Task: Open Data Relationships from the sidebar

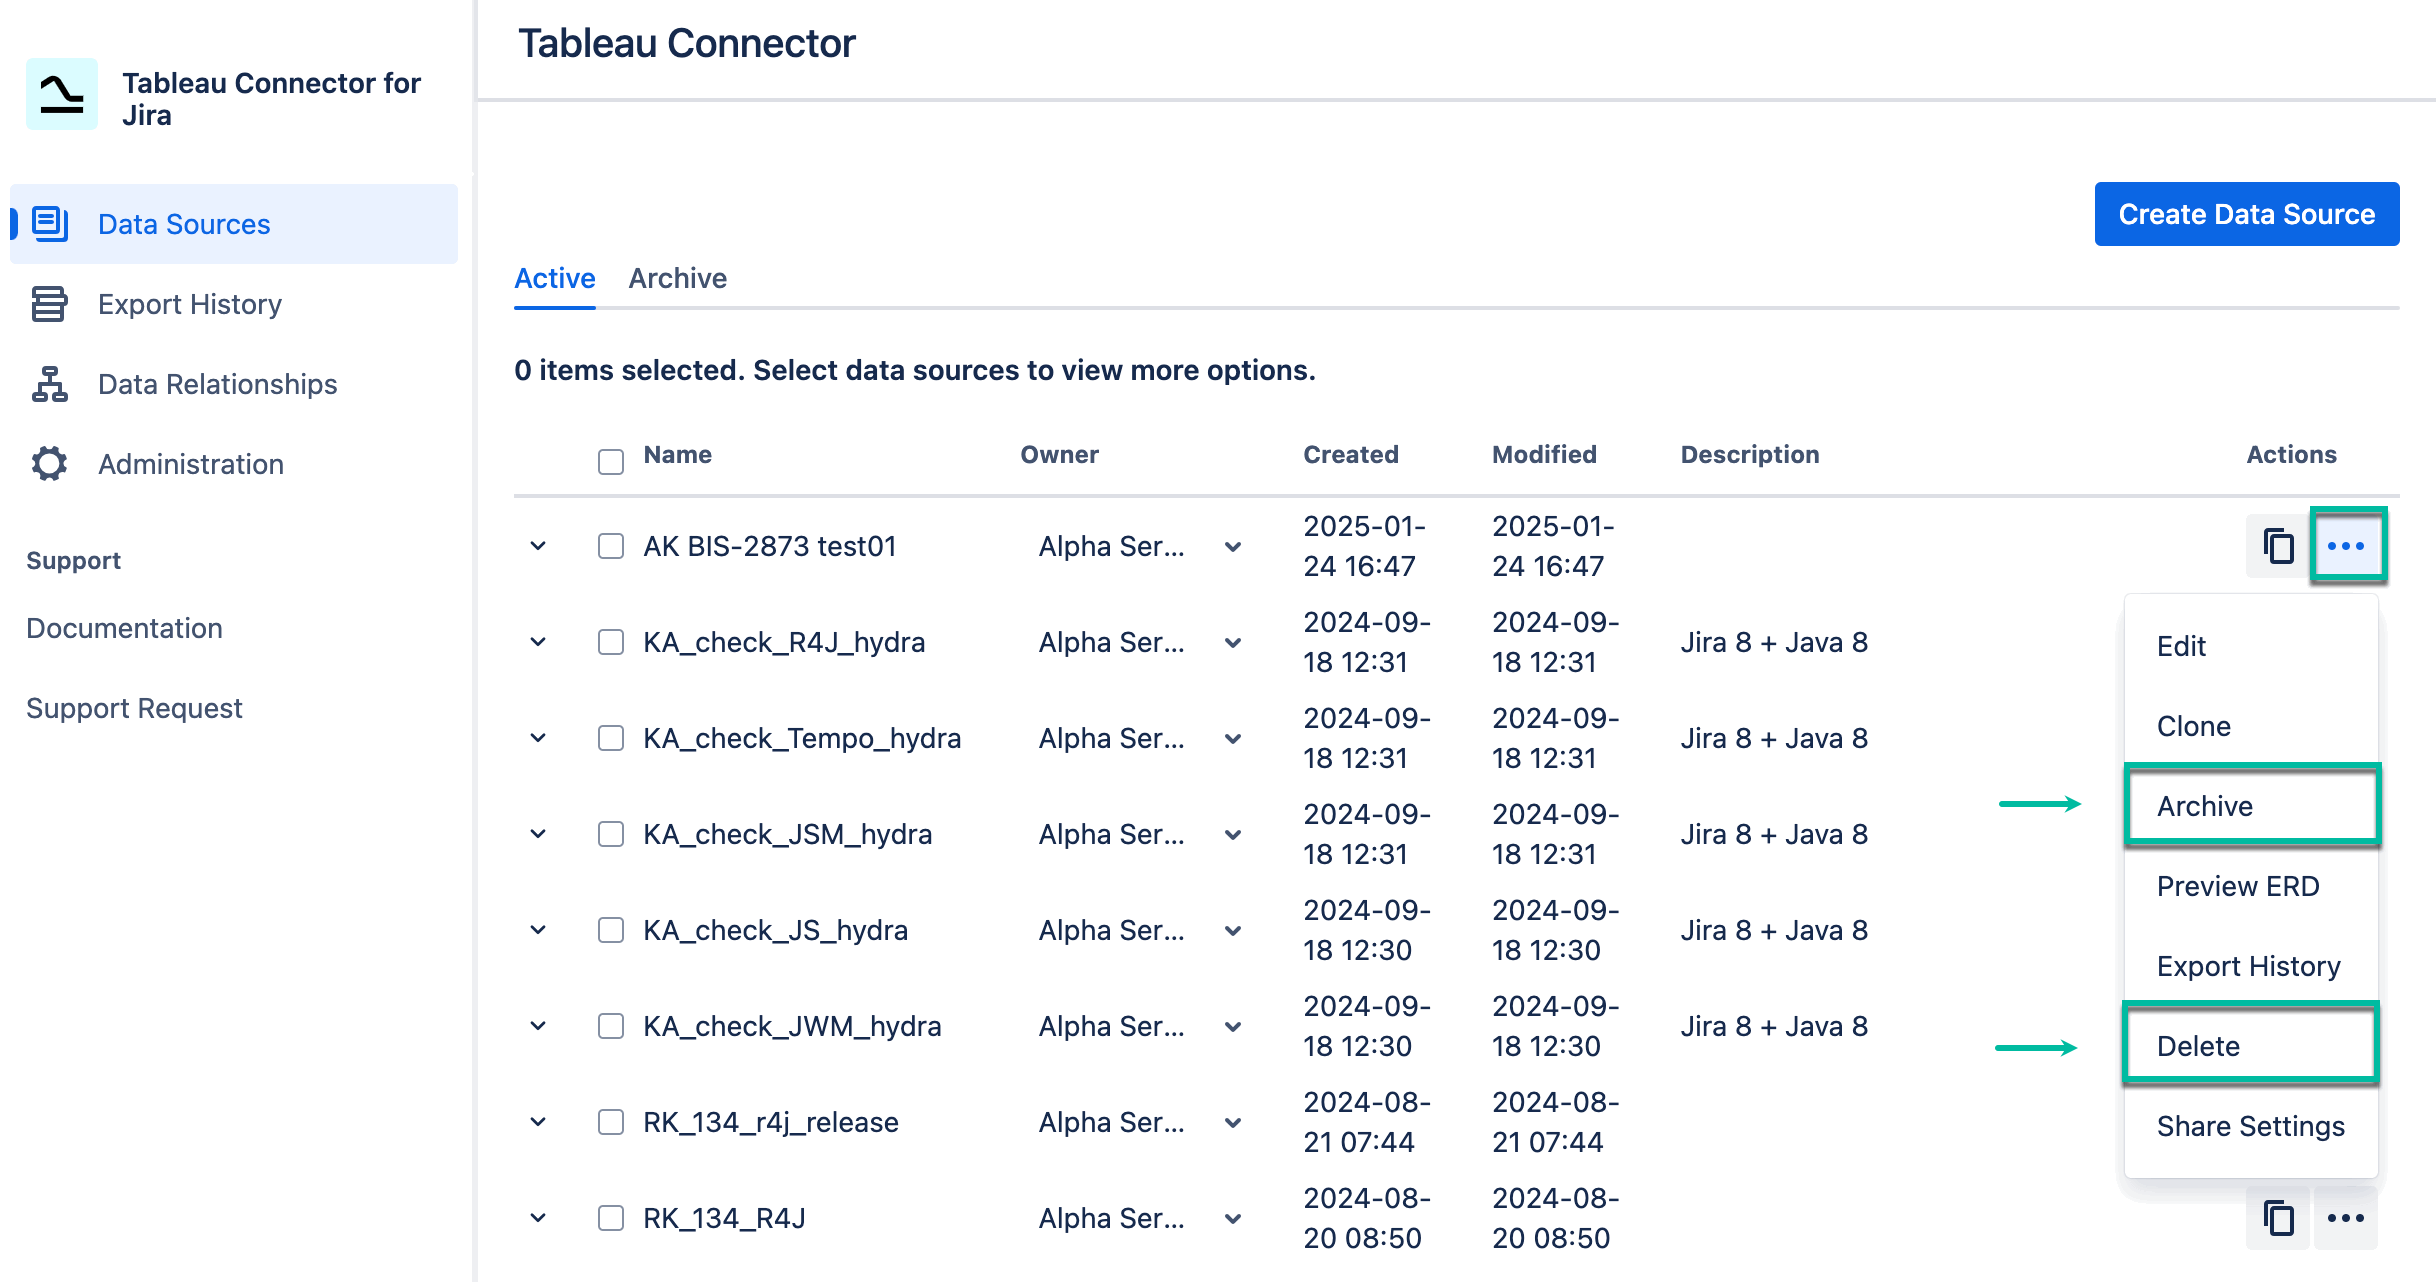Action: 50,384
